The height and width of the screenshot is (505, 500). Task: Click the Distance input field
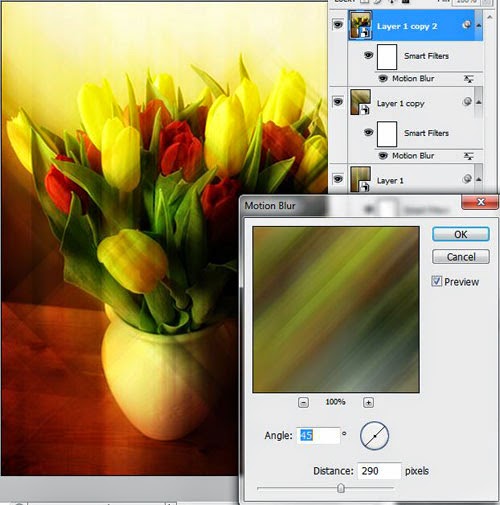pos(379,471)
